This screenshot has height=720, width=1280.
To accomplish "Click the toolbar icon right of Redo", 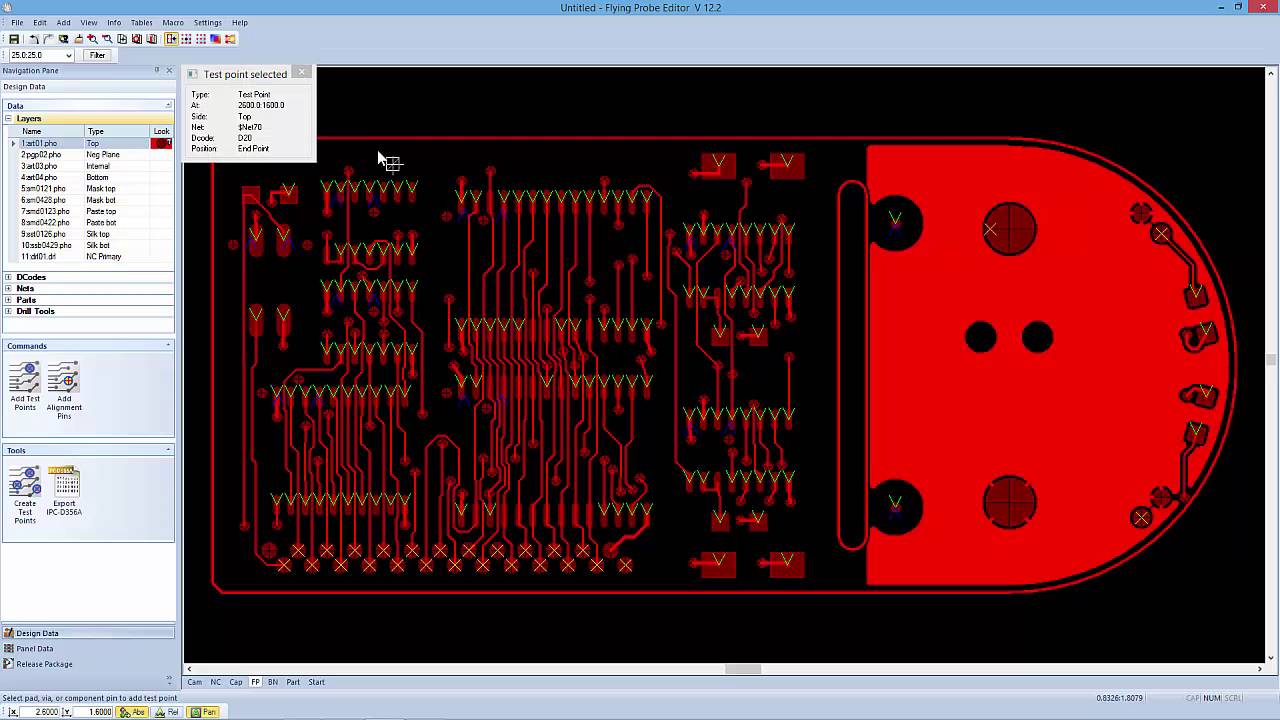I will tap(63, 39).
